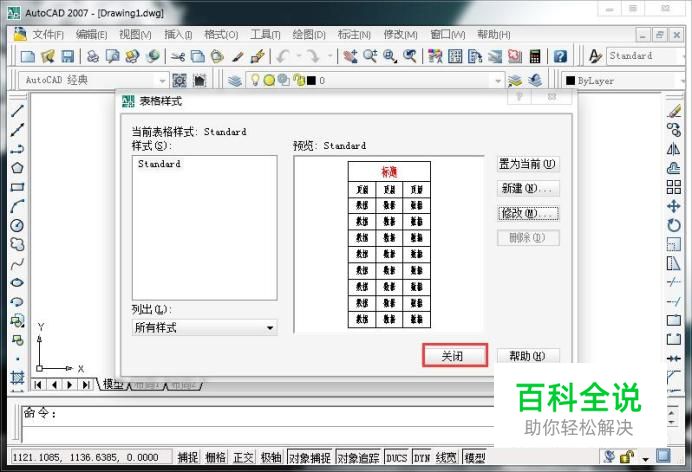The height and width of the screenshot is (472, 692).
Task: Click the Text Style icon
Action: [x=595, y=56]
